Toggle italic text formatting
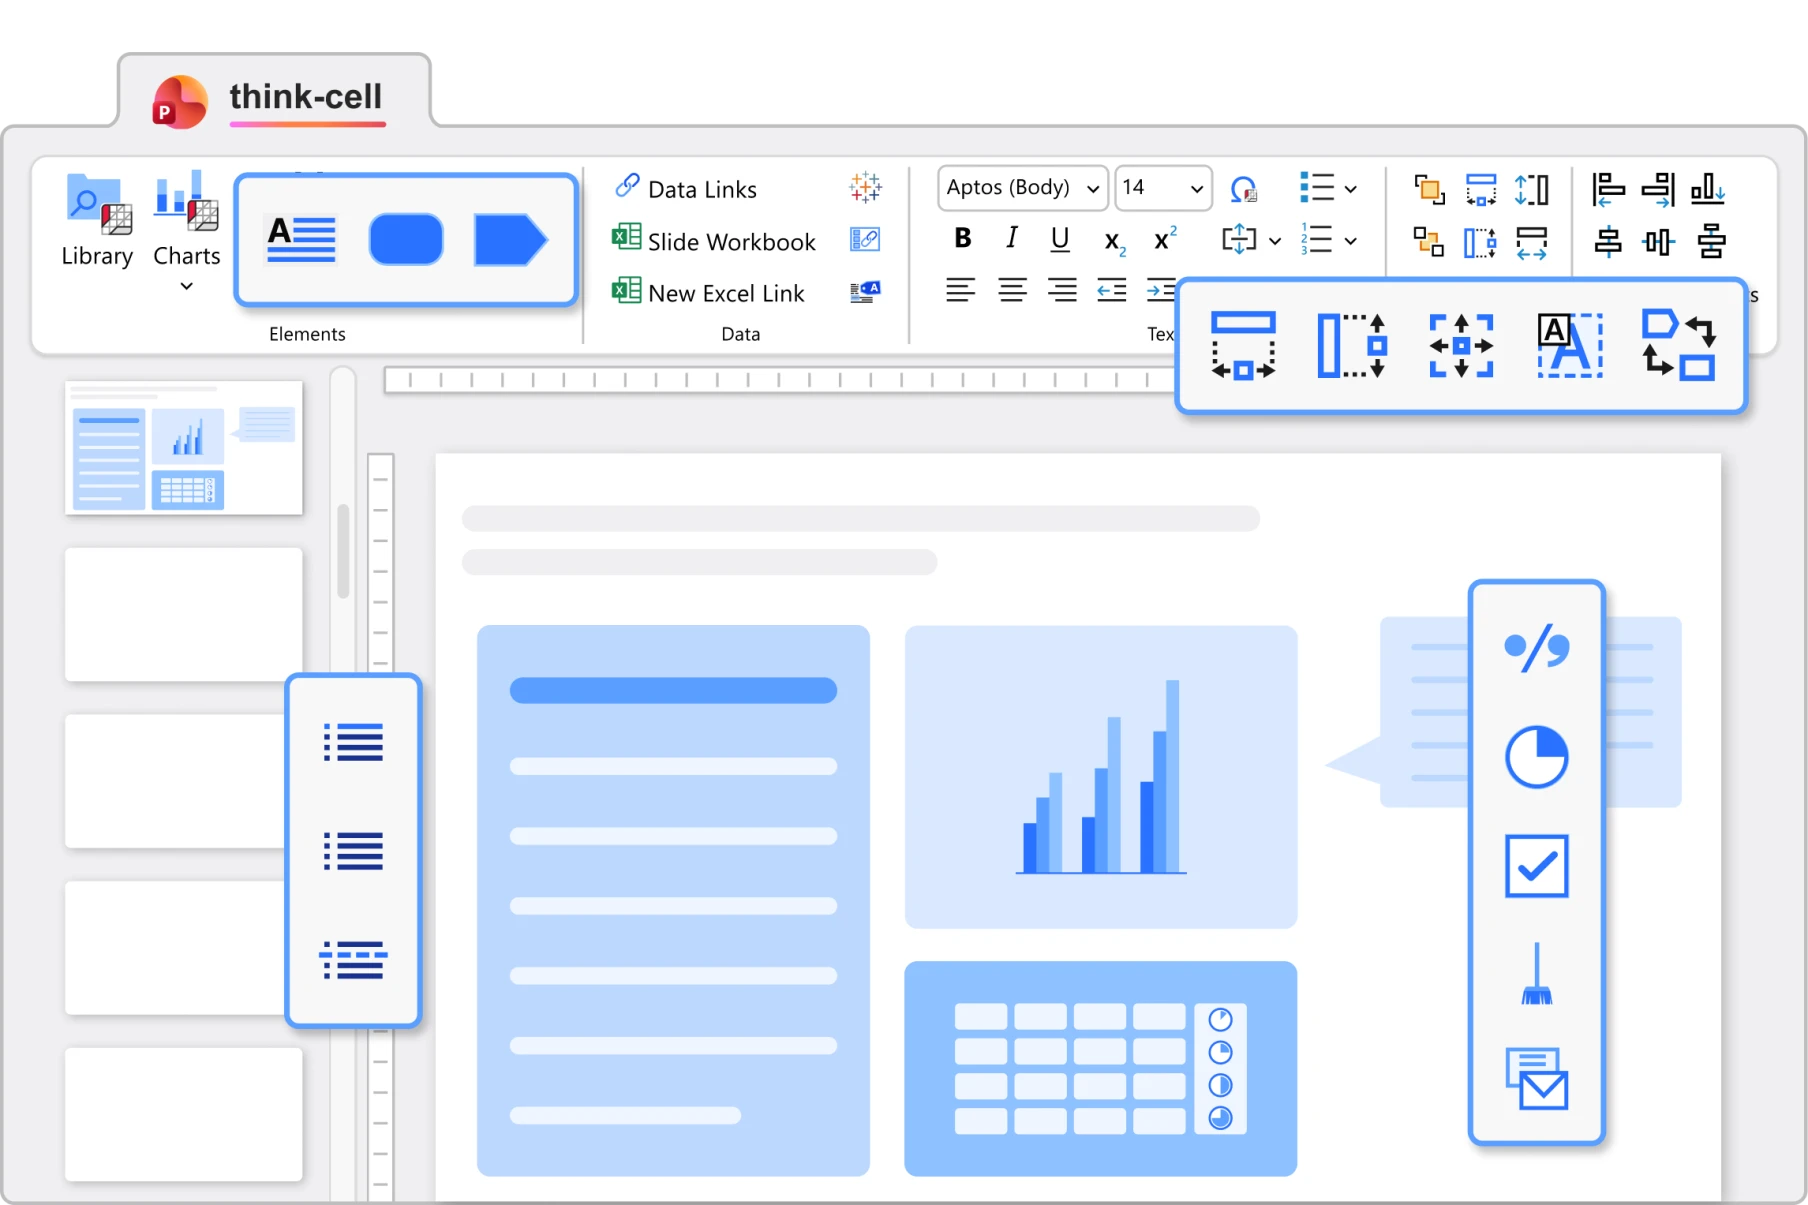The width and height of the screenshot is (1808, 1205). [x=1011, y=239]
